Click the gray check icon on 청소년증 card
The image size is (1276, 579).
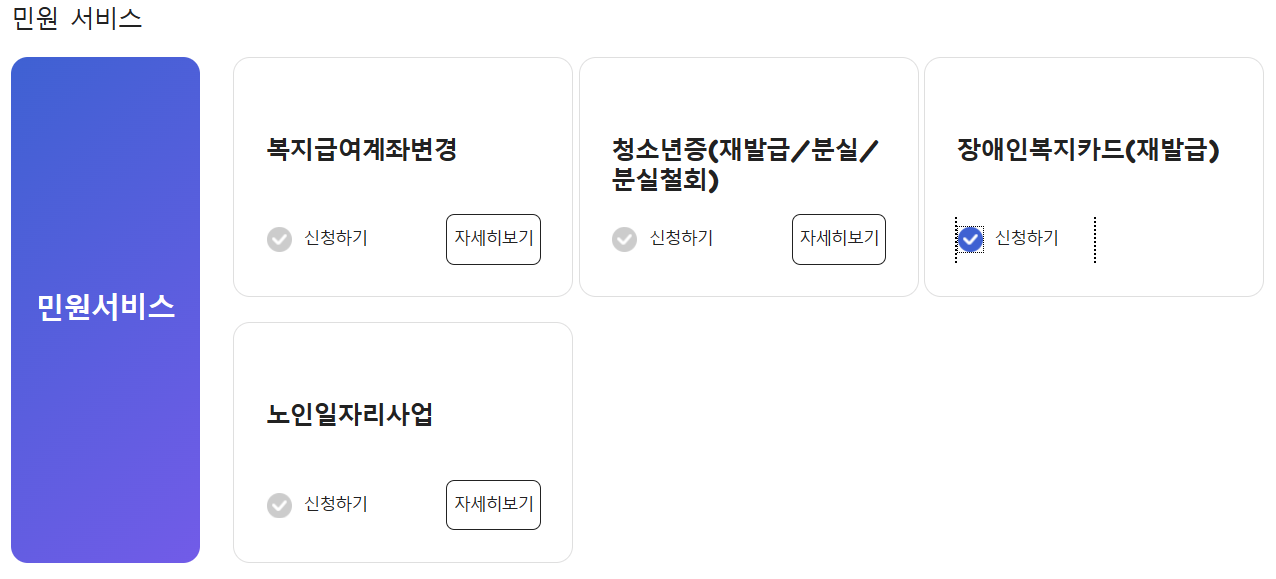(626, 239)
